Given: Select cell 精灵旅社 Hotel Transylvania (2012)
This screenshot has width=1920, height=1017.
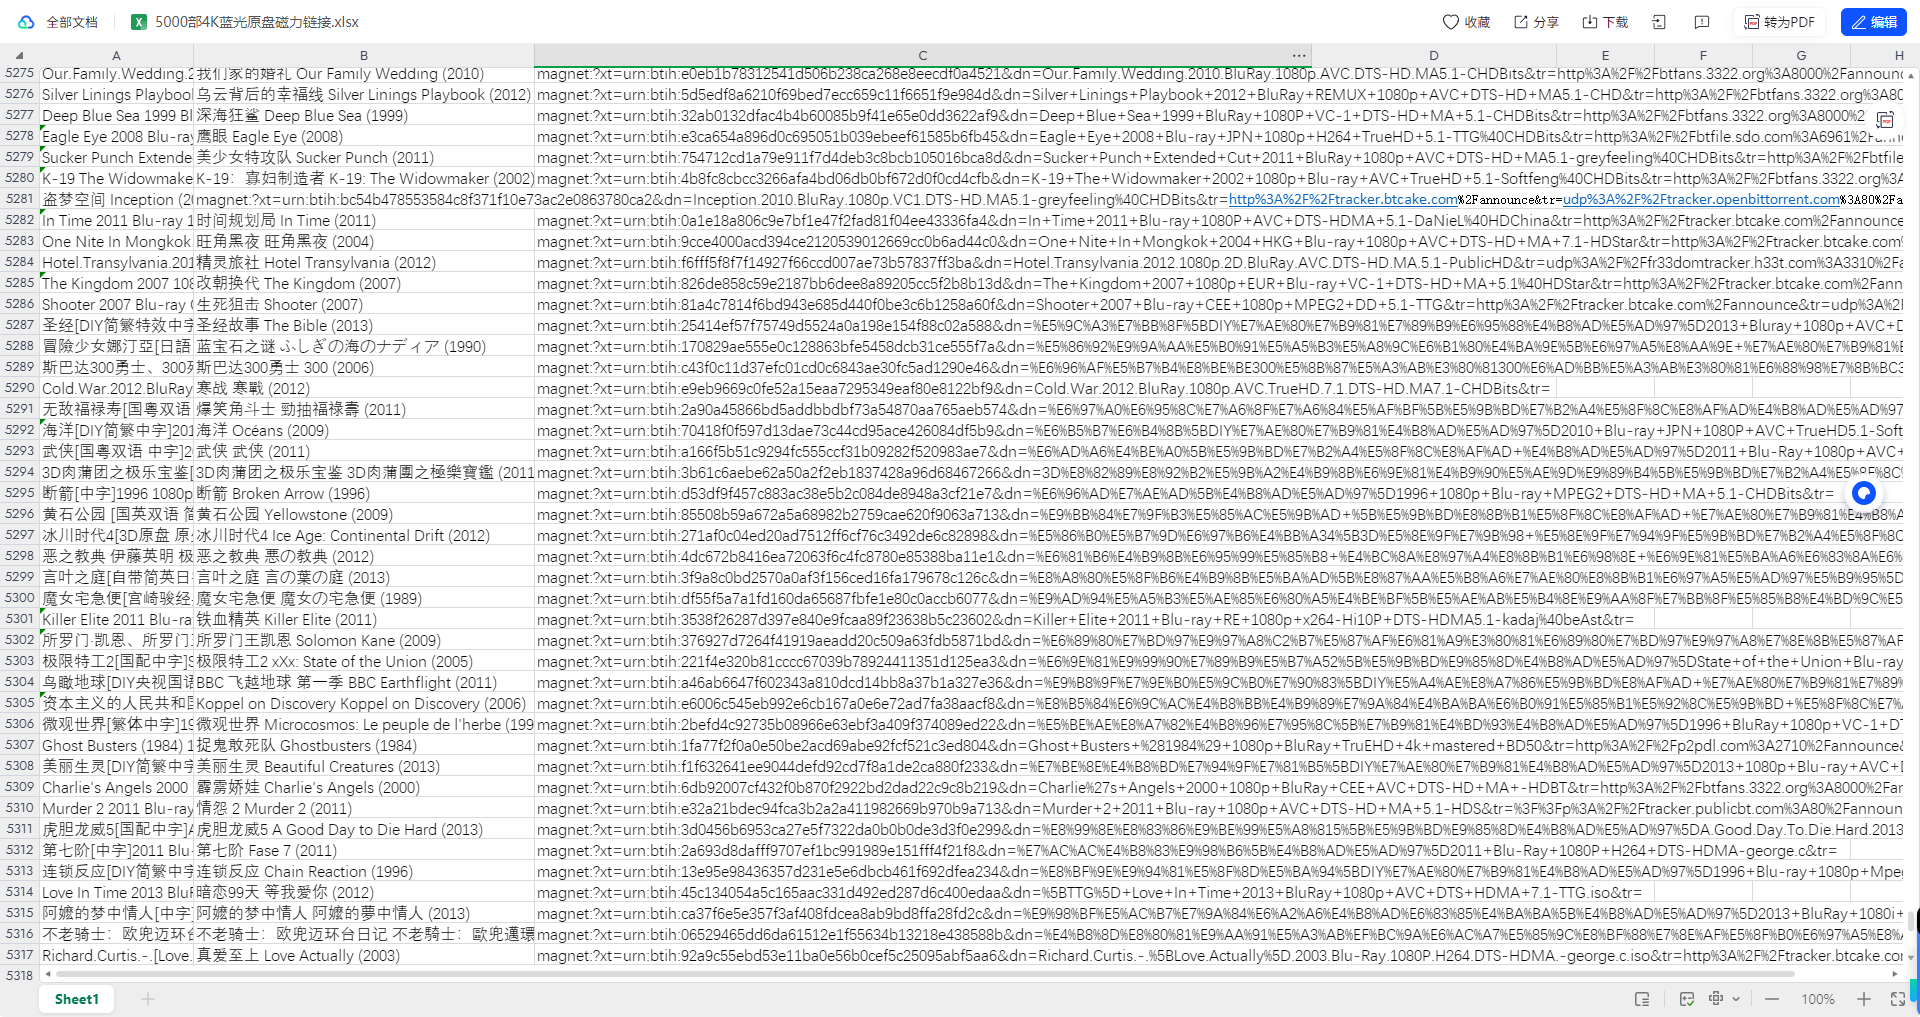Looking at the screenshot, I should [364, 262].
